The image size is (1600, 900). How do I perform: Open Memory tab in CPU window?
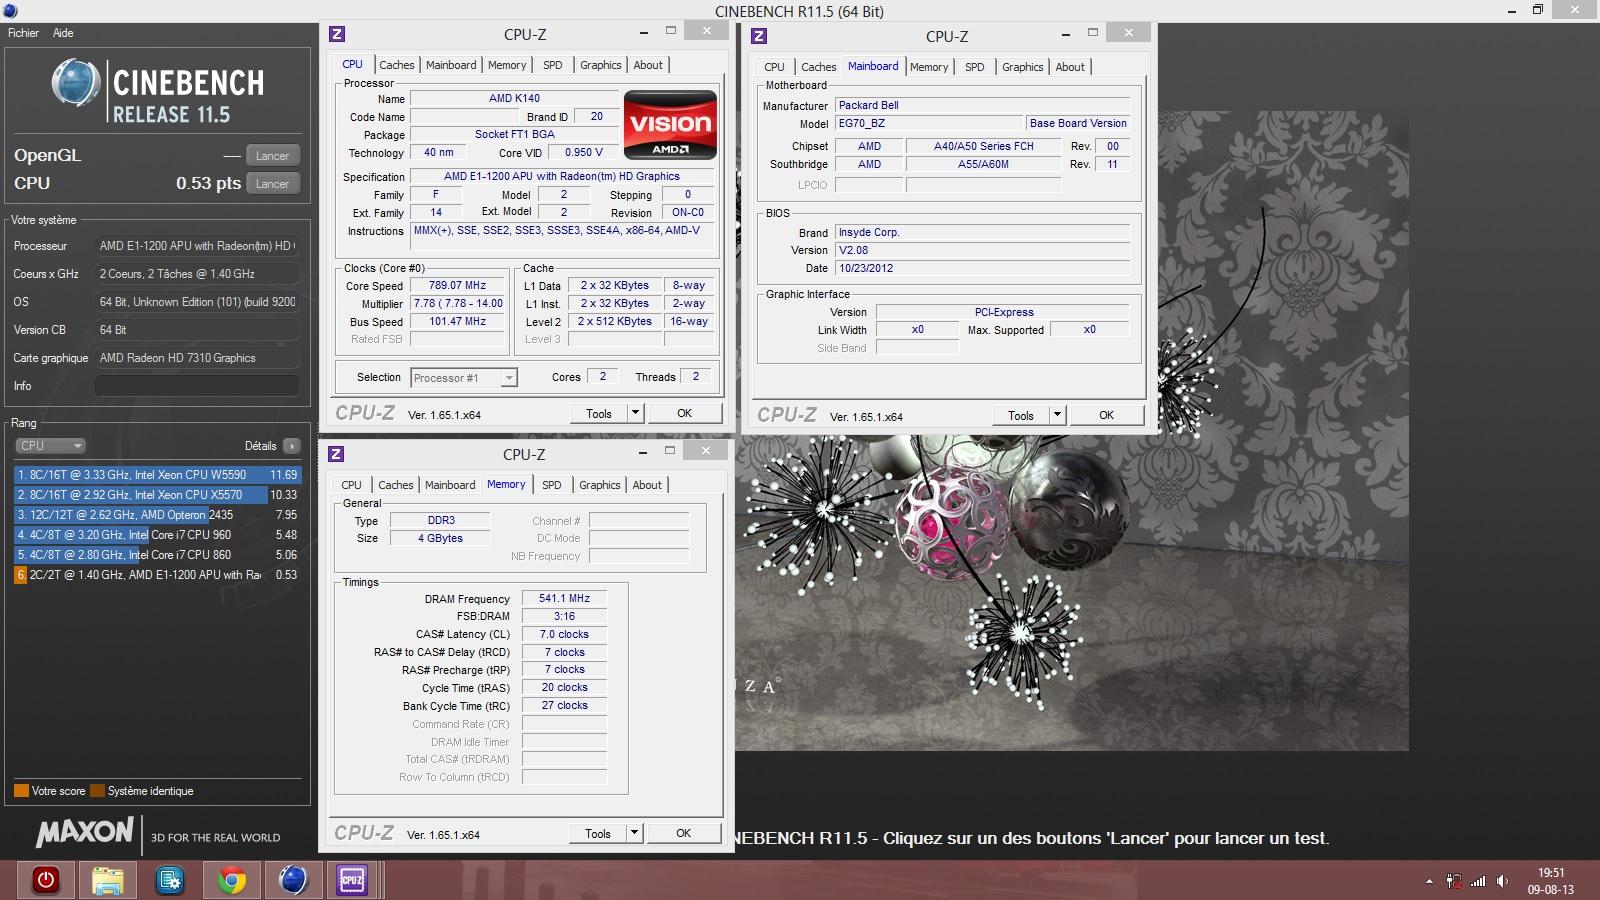(x=507, y=65)
